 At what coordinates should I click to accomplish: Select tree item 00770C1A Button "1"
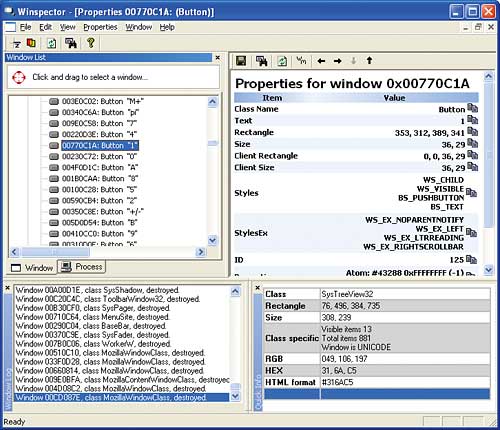(x=100, y=146)
